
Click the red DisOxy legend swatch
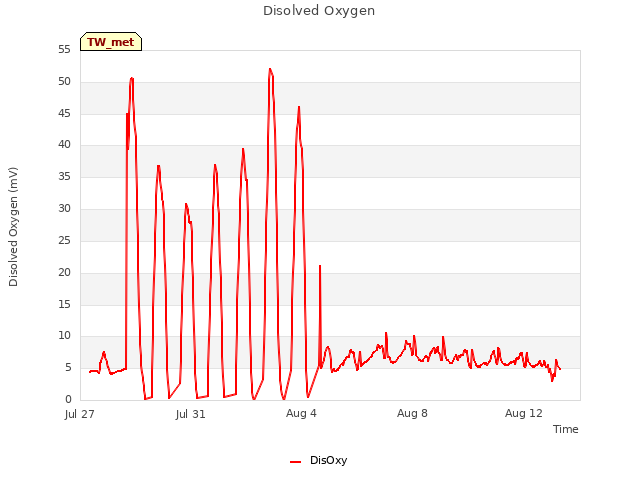coord(296,462)
